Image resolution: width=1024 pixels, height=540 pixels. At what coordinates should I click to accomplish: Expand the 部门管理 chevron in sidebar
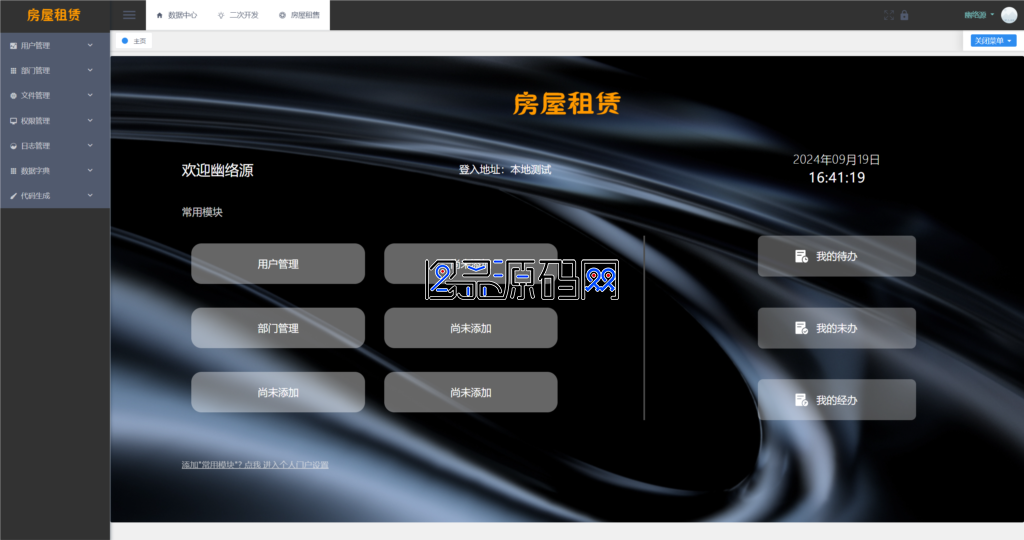[x=90, y=71]
